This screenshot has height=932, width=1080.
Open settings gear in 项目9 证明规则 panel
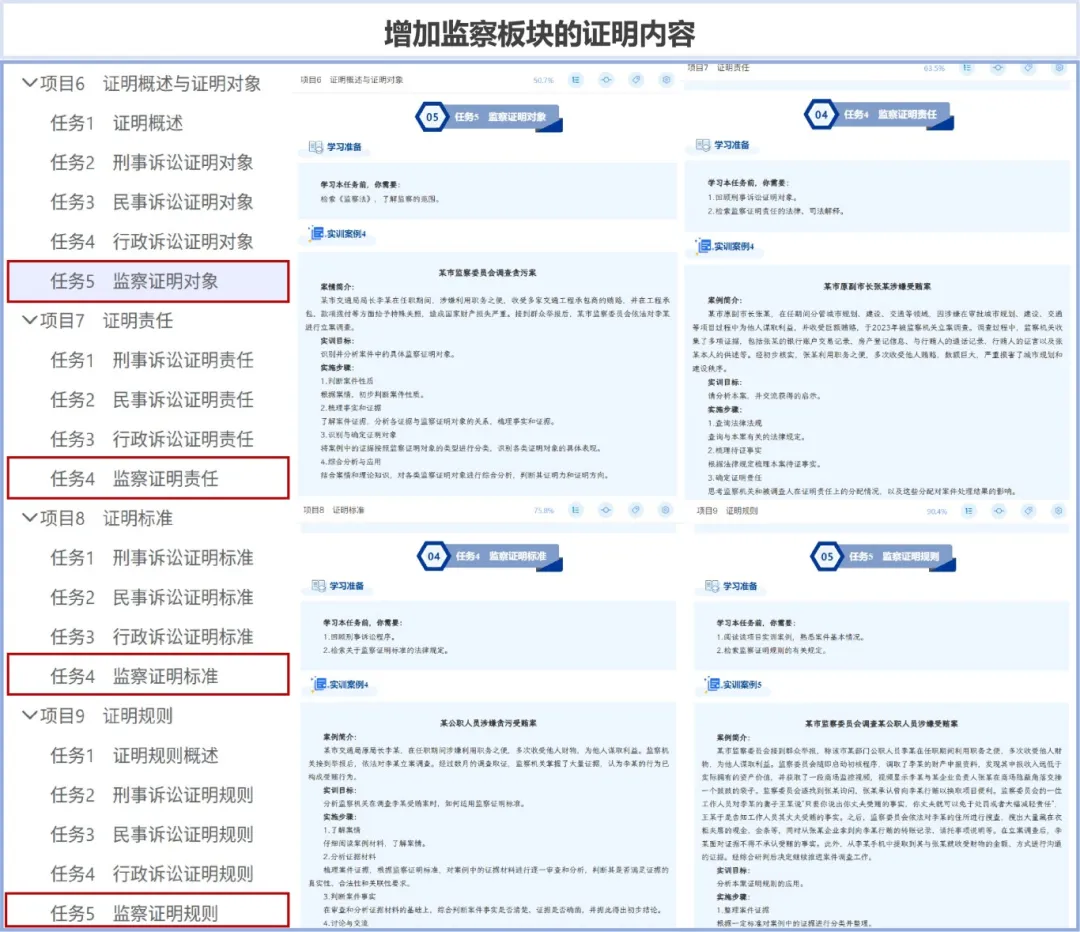1059,510
